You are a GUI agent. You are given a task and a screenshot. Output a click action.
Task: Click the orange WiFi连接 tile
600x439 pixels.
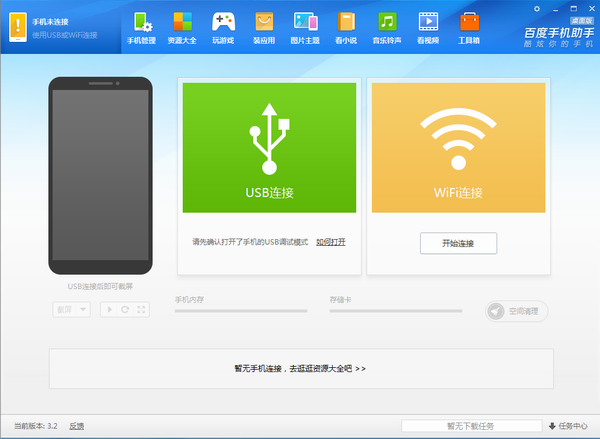(x=458, y=147)
